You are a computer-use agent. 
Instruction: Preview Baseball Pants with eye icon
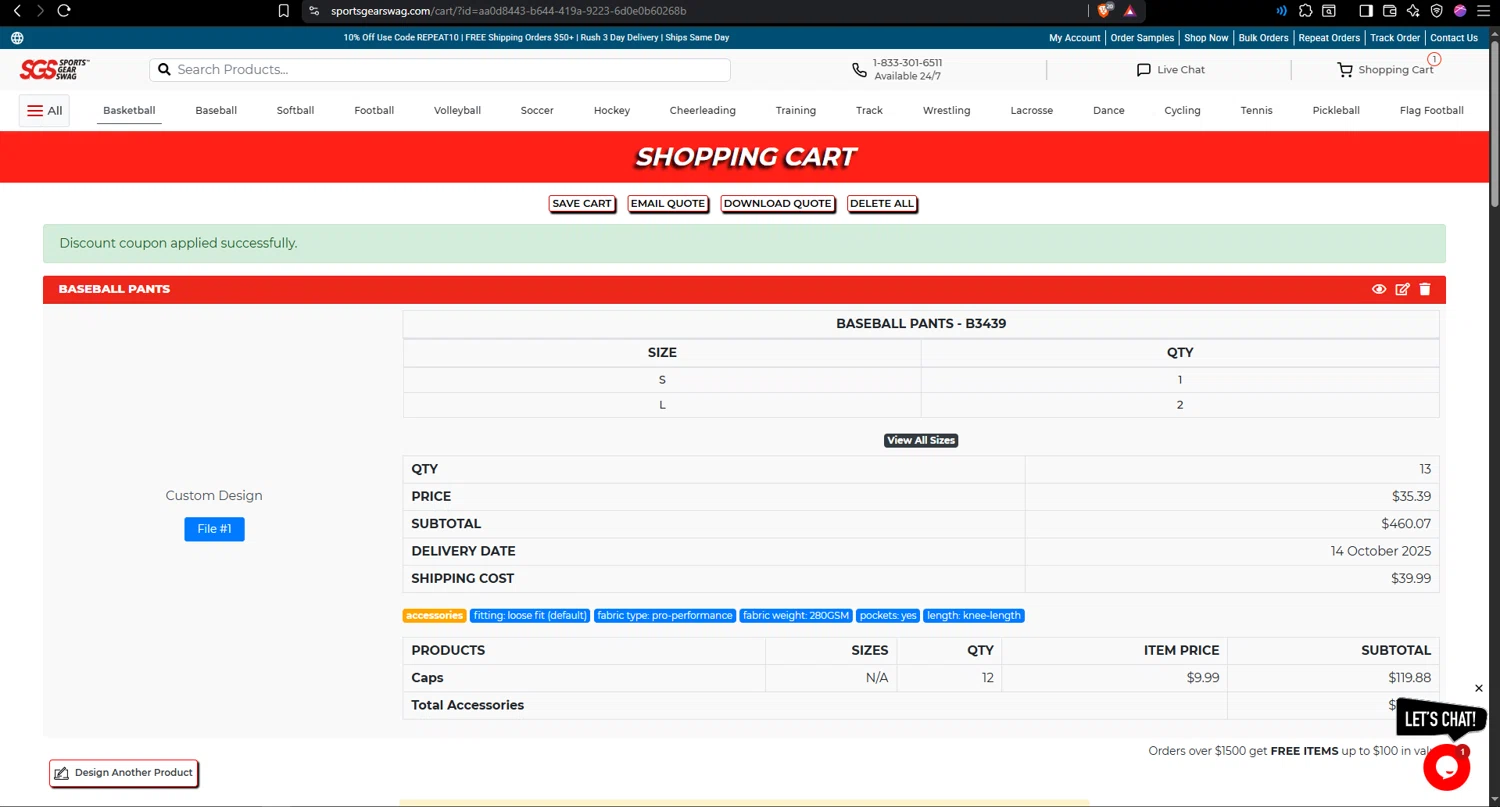[x=1379, y=289]
